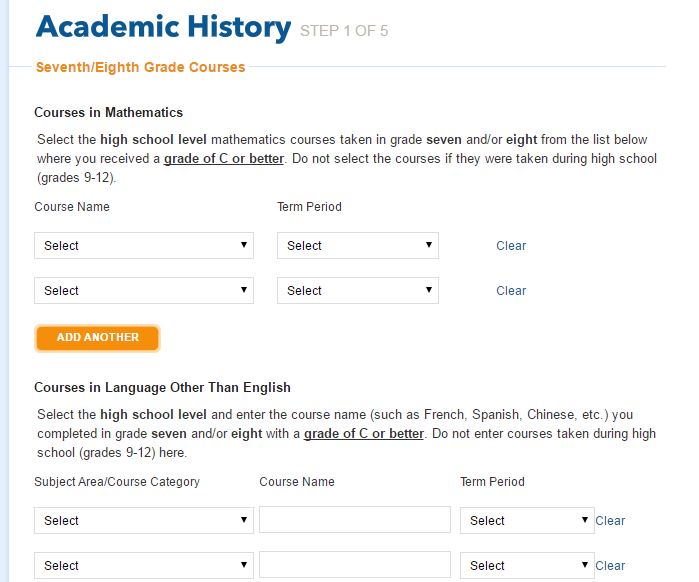Open first mathematics Course Name dropdown
The width and height of the screenshot is (699, 582).
coord(144,246)
